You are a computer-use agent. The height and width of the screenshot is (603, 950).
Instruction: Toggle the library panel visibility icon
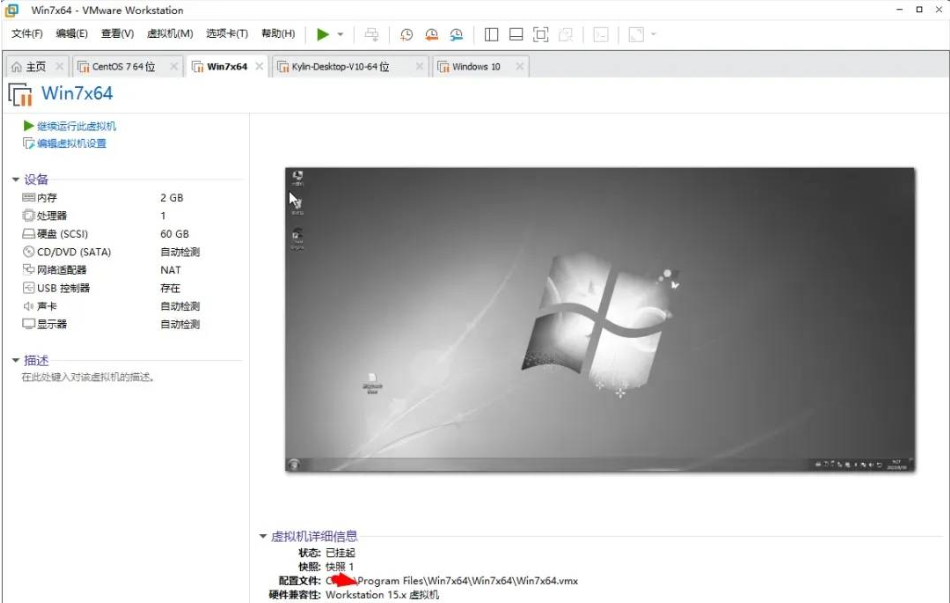pos(490,34)
